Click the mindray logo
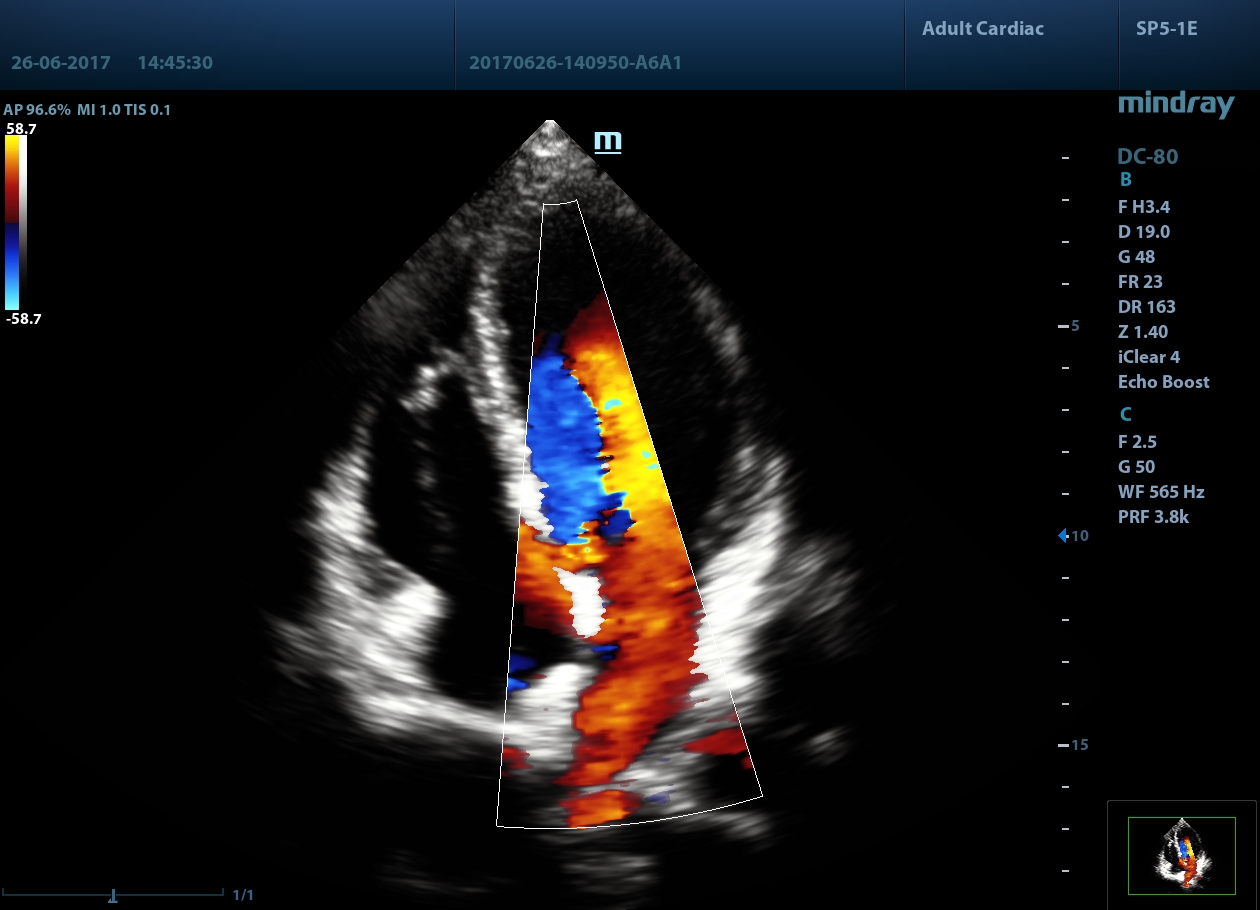 click(1175, 104)
